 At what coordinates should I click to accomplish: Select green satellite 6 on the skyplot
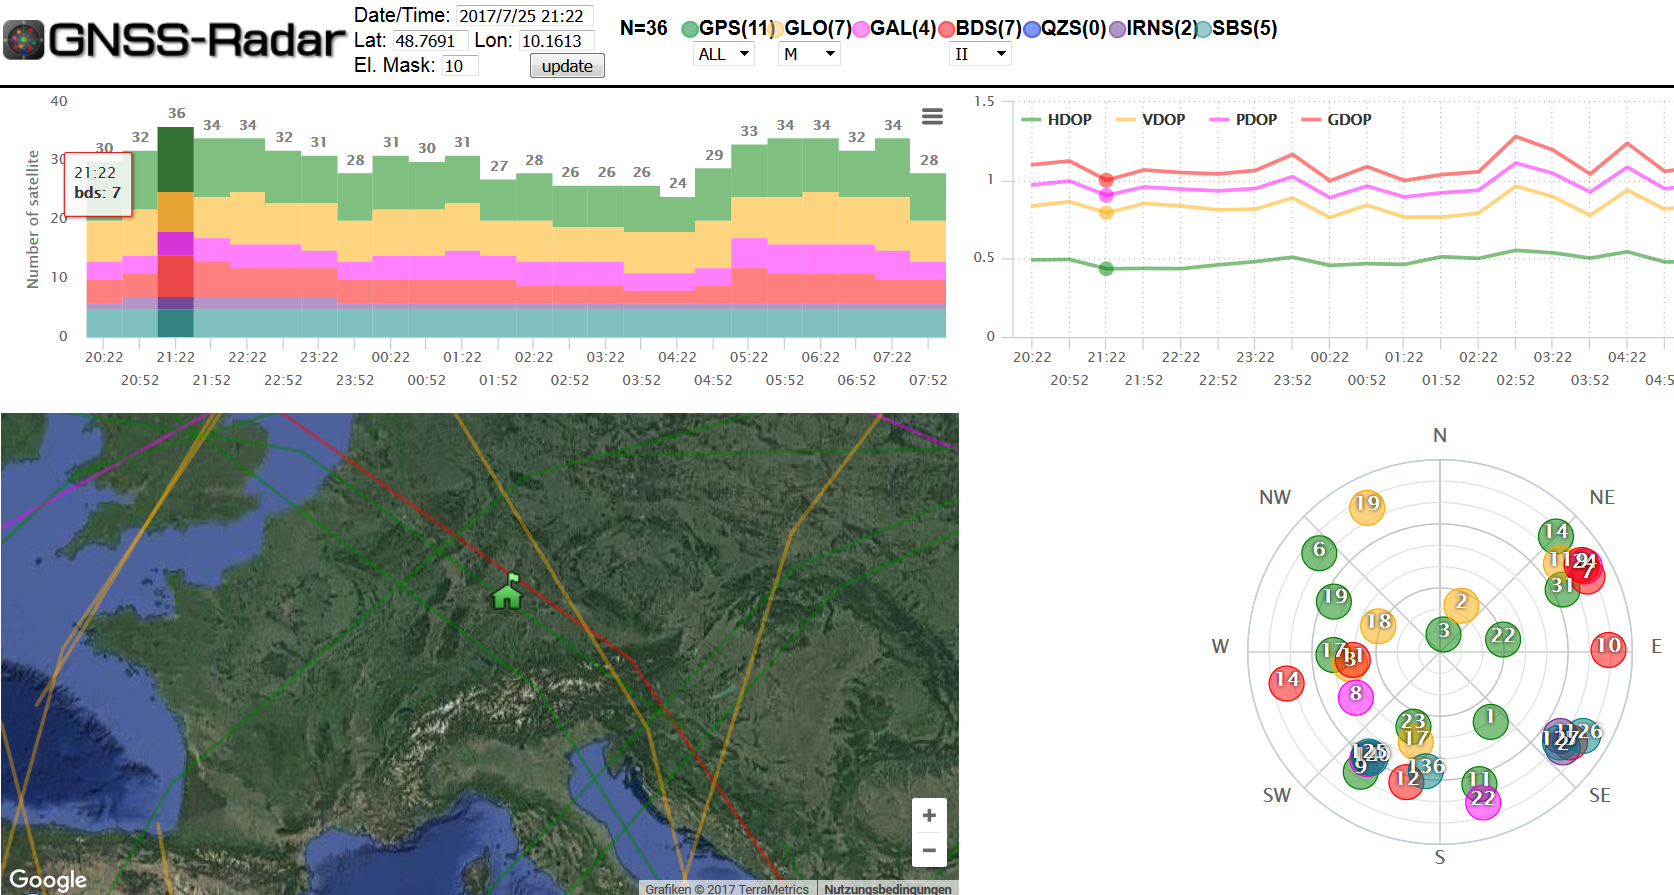(x=1319, y=551)
